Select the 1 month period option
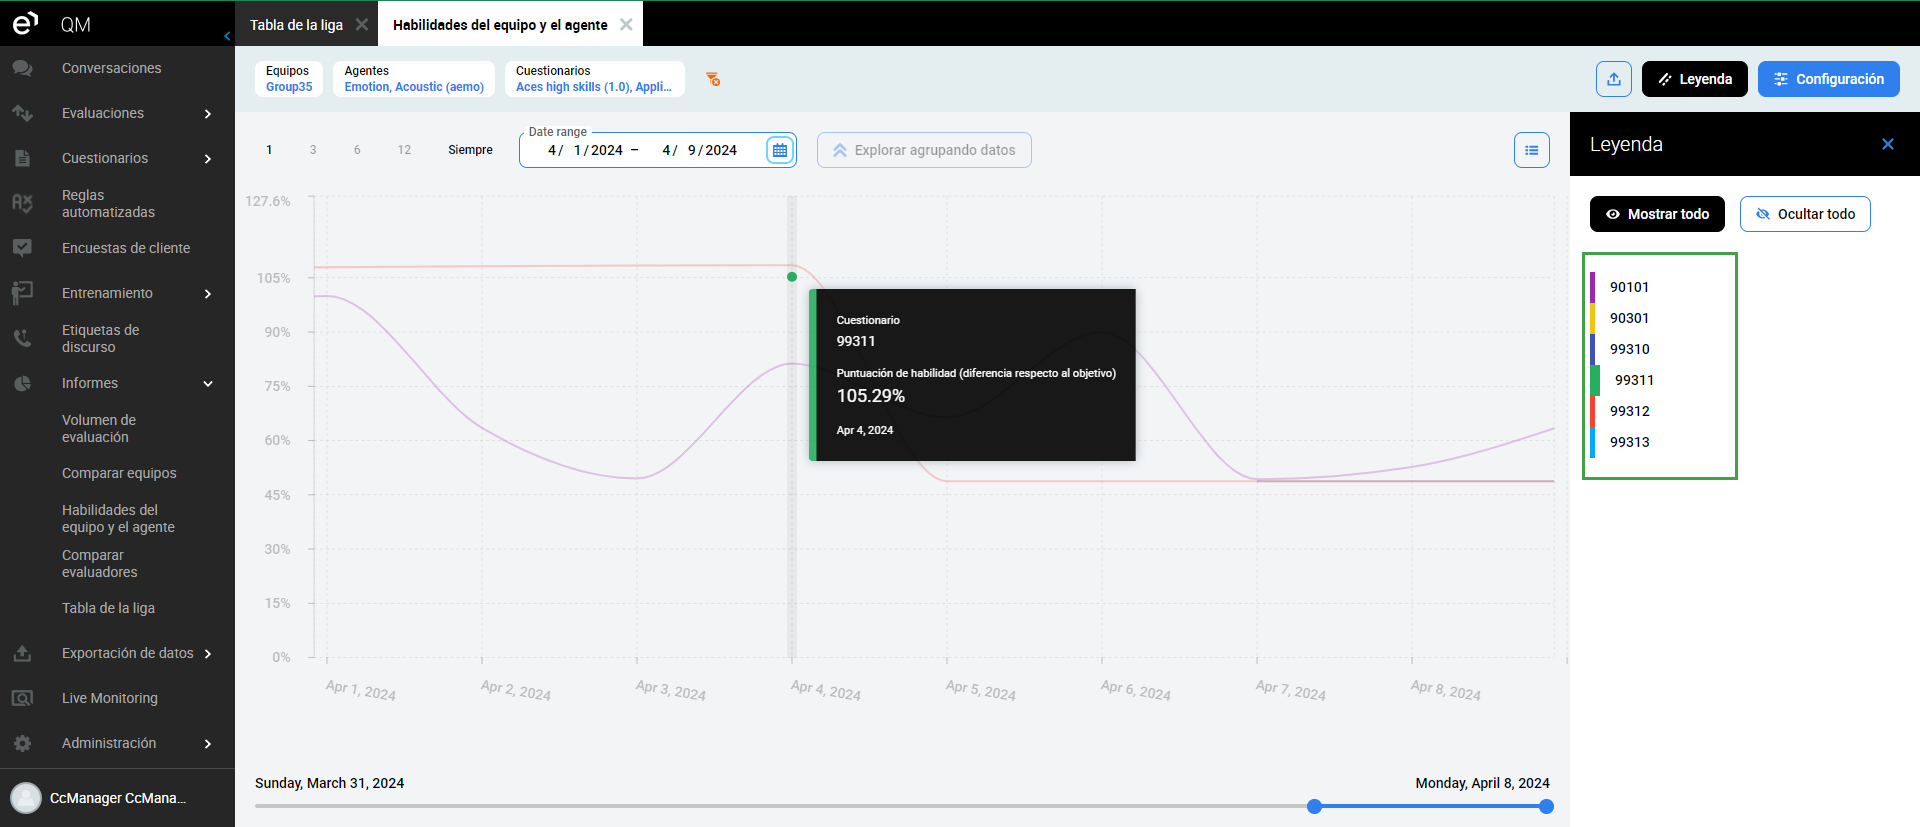This screenshot has height=827, width=1920. coord(269,150)
